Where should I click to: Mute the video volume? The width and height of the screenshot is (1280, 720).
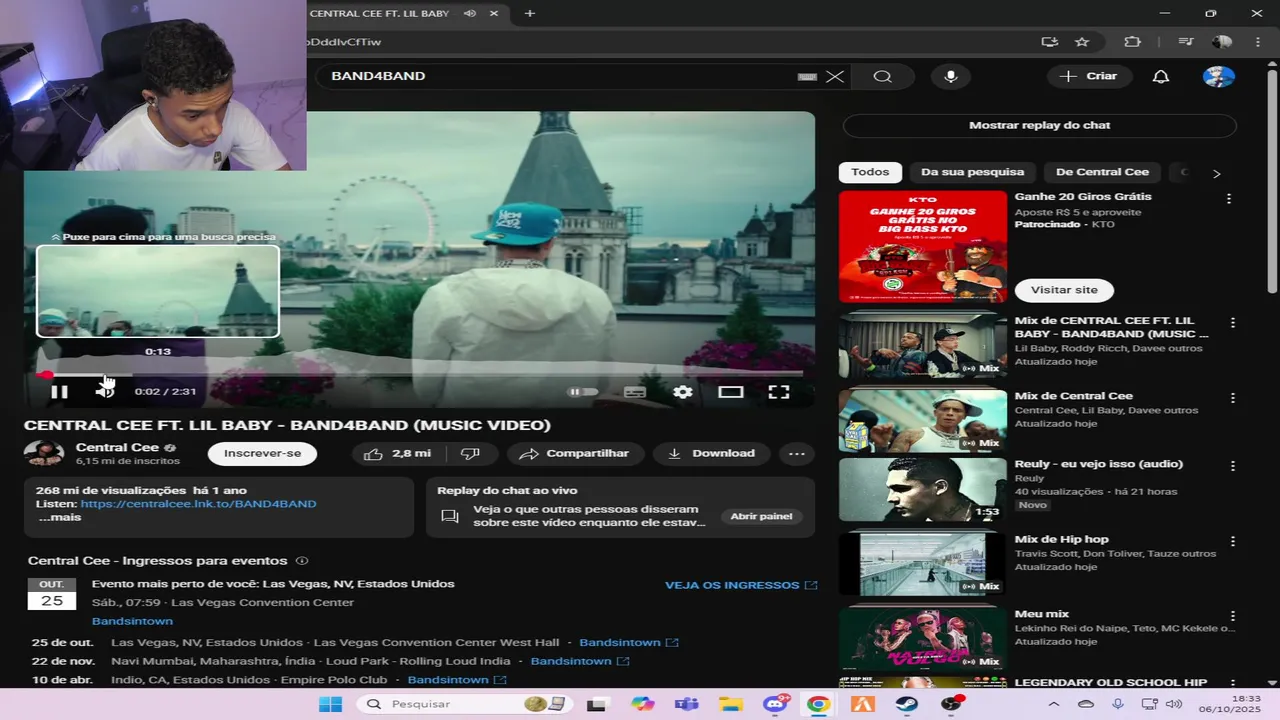coord(104,392)
